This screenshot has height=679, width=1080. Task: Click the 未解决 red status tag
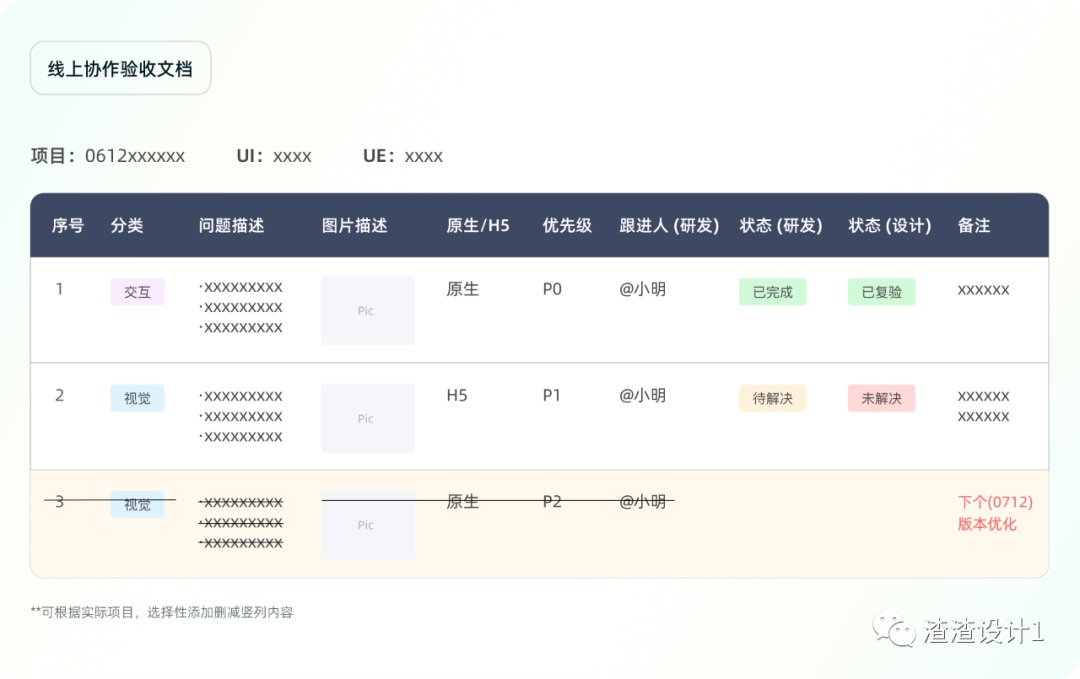(x=881, y=398)
